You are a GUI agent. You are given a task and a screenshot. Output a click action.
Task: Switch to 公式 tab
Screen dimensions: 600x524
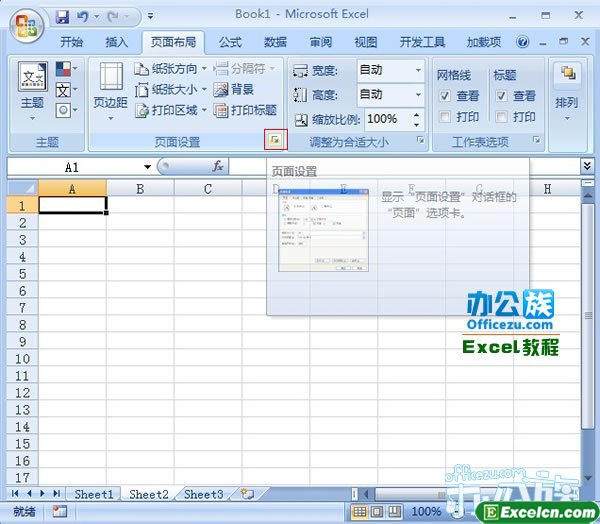point(230,42)
